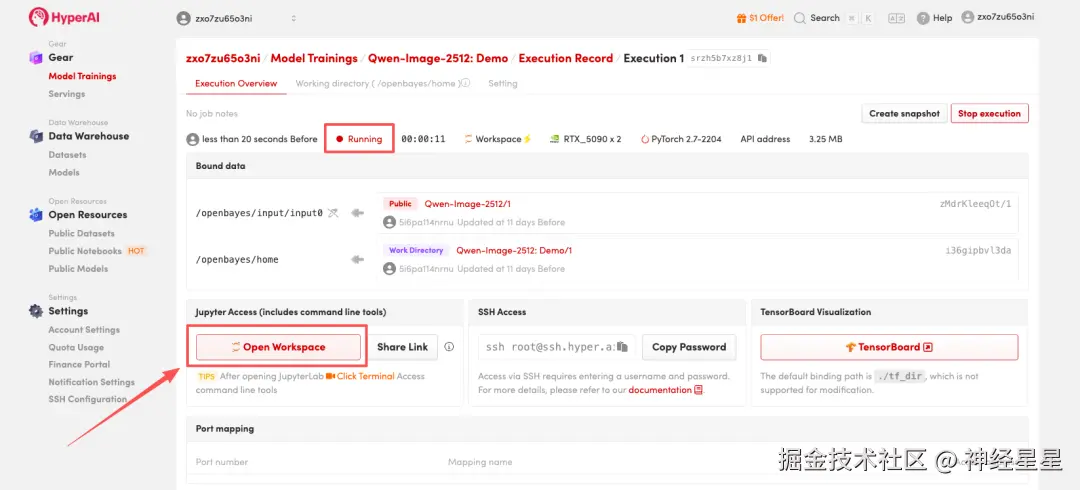Click the $1 Offer gift icon
1080x490 pixels.
point(741,18)
